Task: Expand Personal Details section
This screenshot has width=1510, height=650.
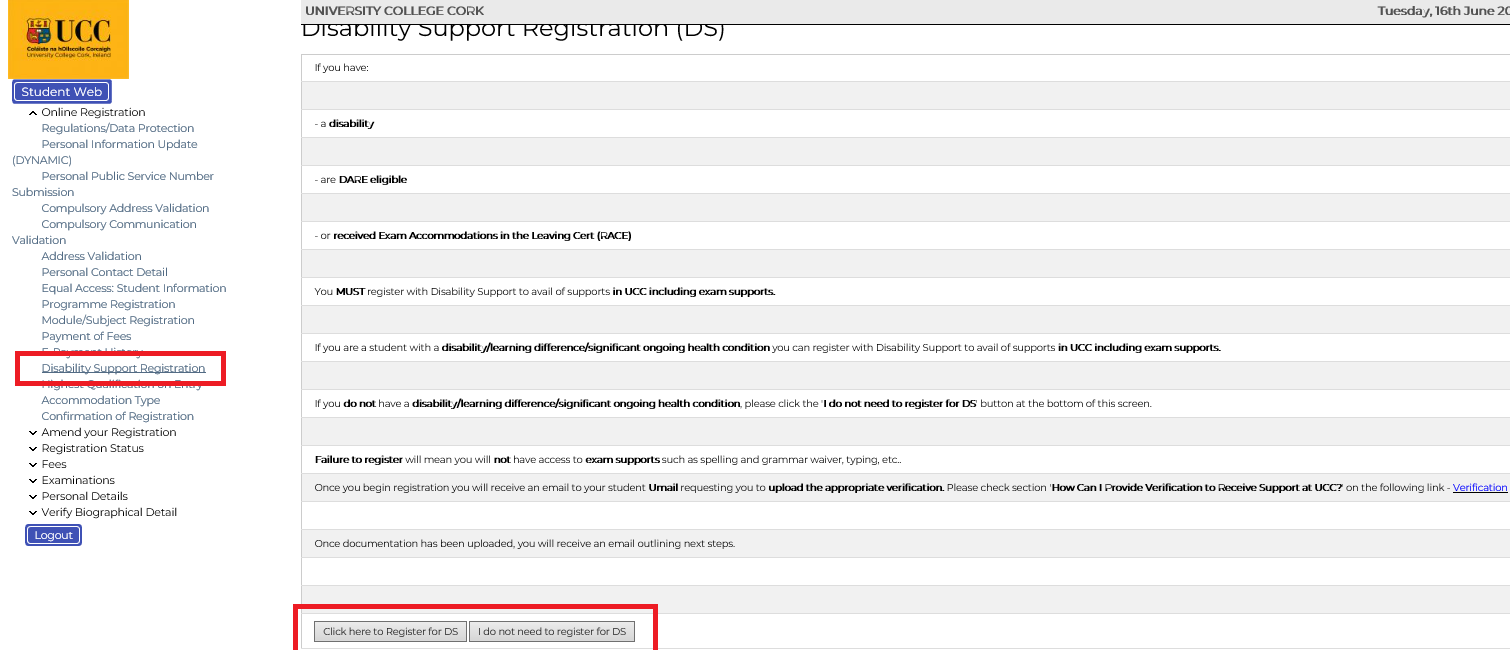Action: 78,496
